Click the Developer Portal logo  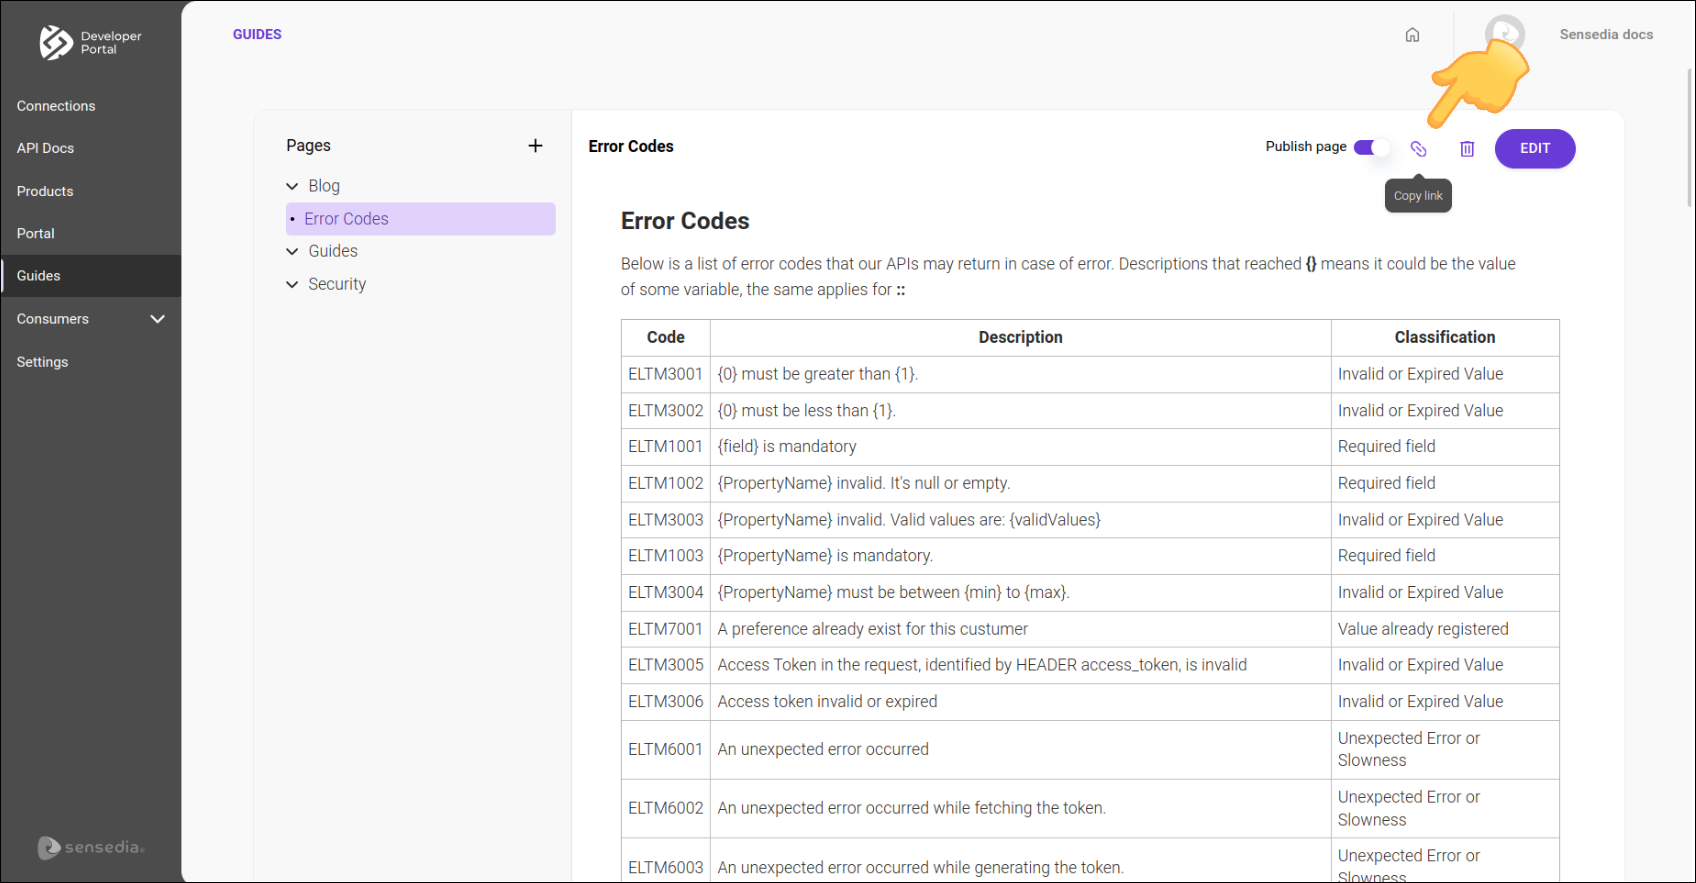90,43
